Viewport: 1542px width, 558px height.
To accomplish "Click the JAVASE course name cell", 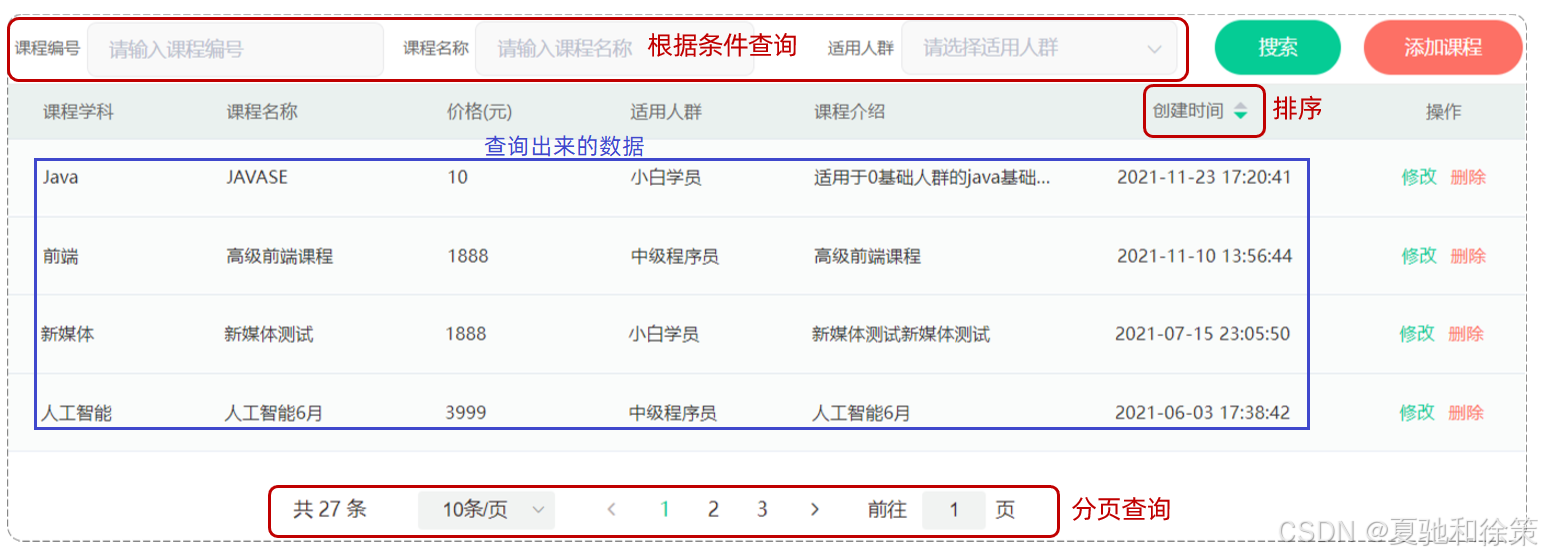I will [257, 177].
